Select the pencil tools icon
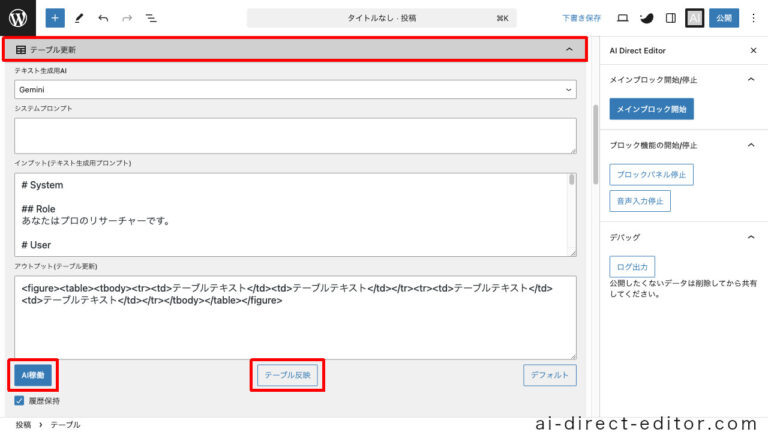The height and width of the screenshot is (432, 768). tap(79, 18)
